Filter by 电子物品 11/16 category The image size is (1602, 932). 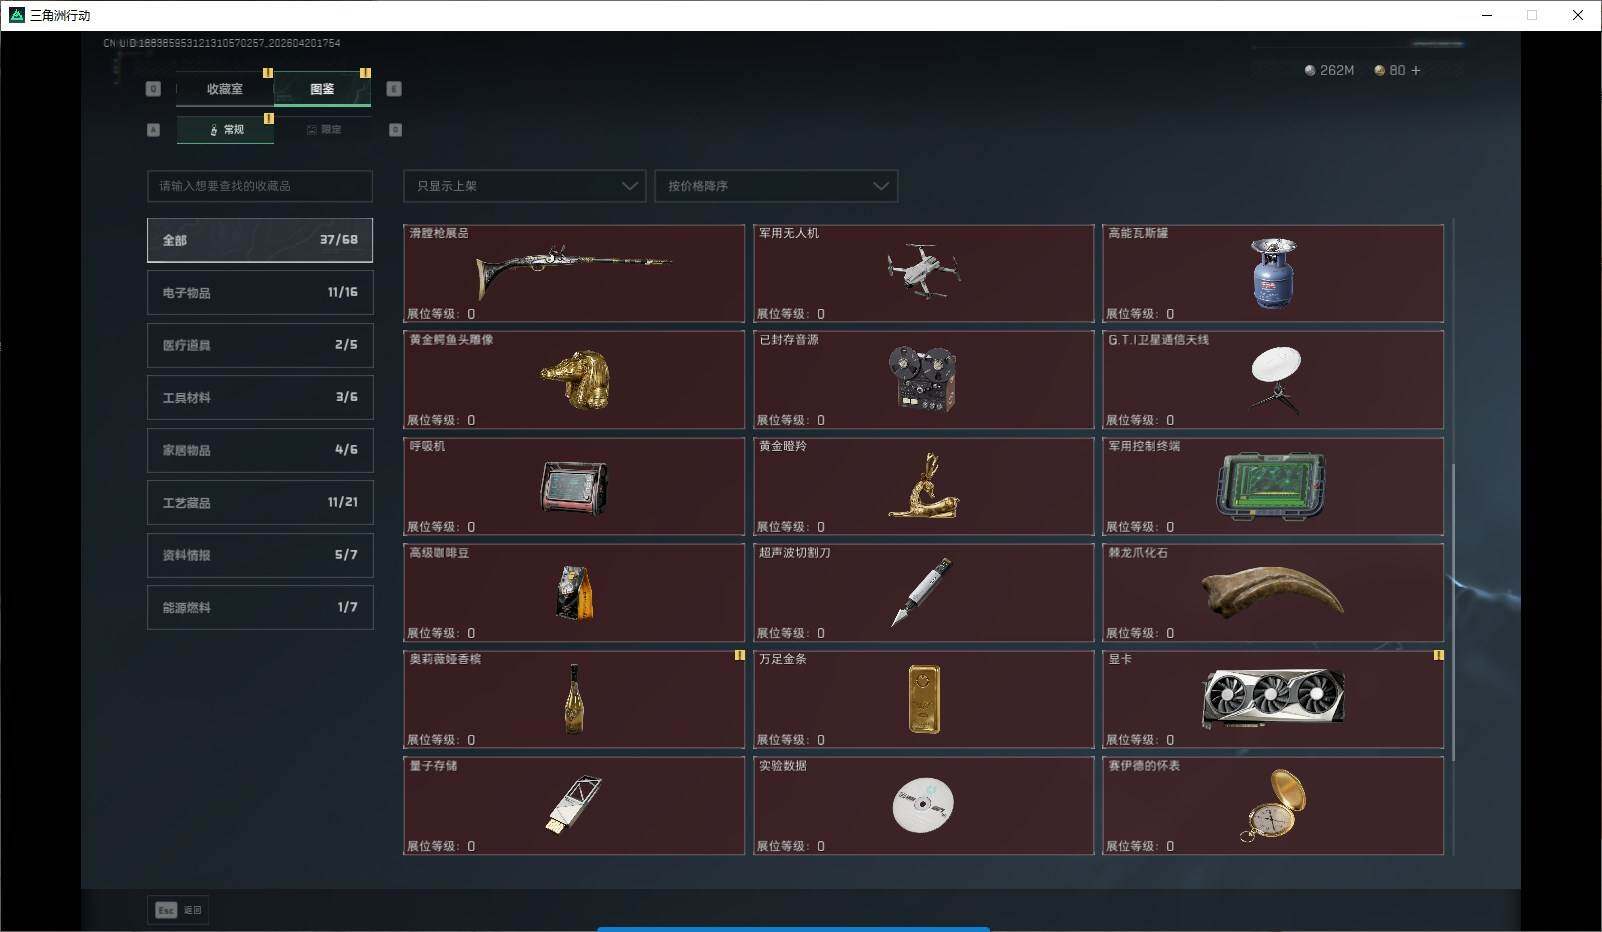(x=260, y=293)
